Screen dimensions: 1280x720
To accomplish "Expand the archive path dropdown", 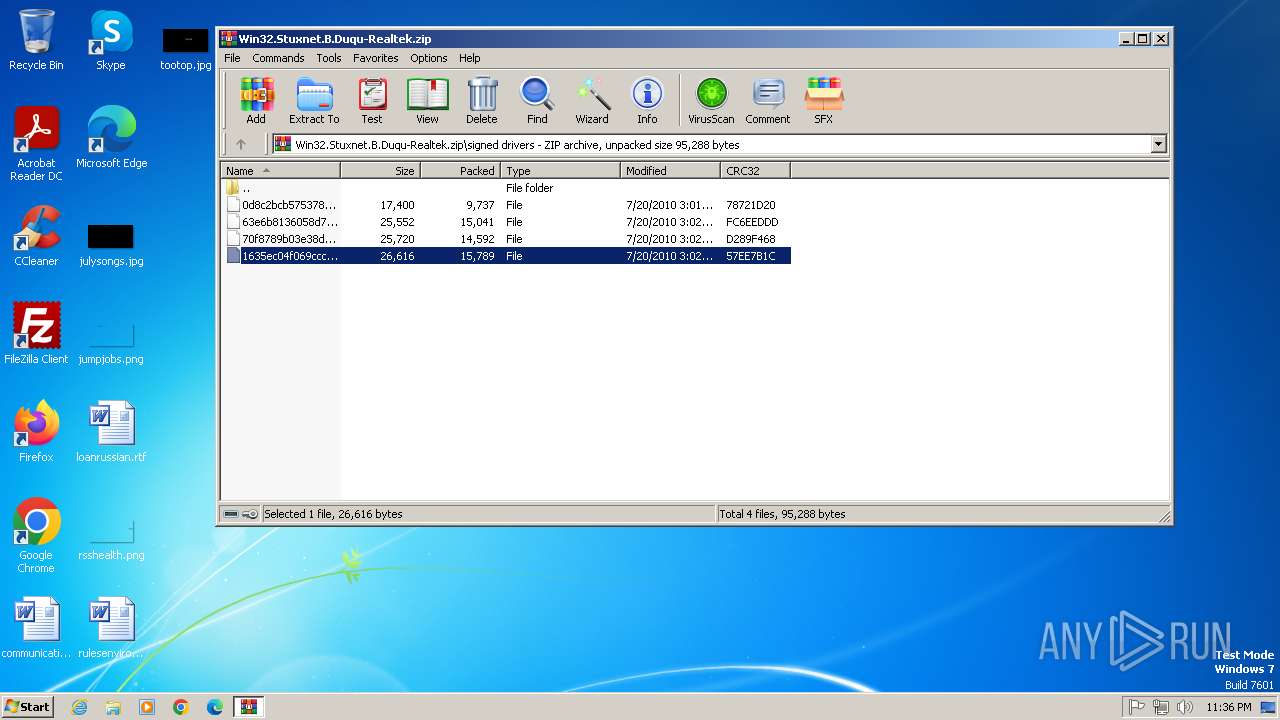I will click(x=1158, y=144).
